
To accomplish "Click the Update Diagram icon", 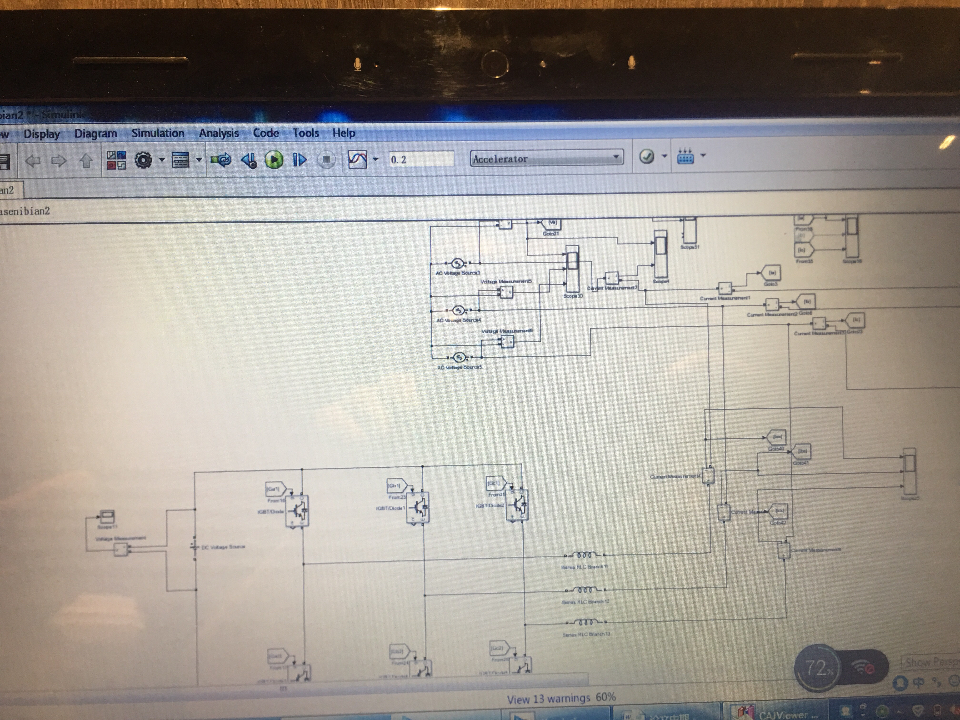I will click(x=220, y=160).
